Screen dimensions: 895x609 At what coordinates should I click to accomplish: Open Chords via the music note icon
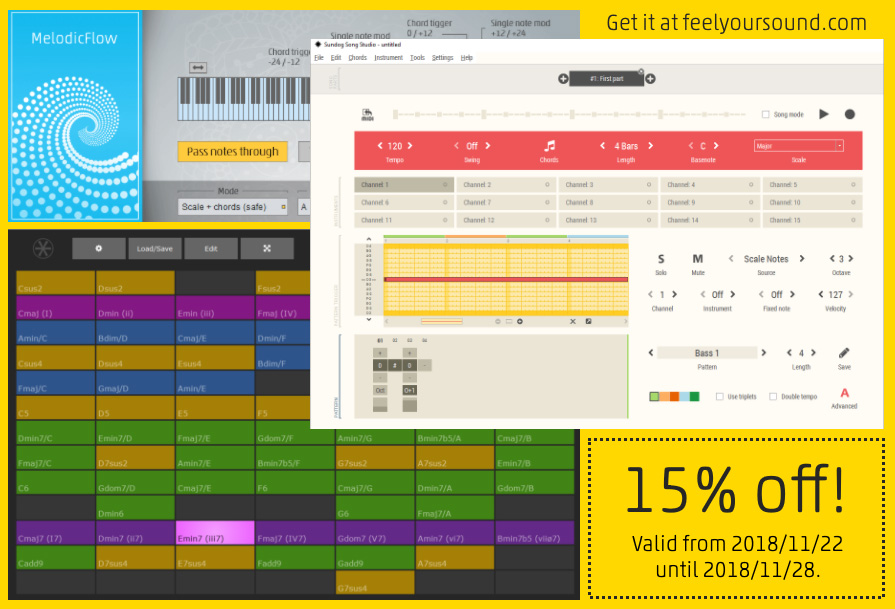549,146
